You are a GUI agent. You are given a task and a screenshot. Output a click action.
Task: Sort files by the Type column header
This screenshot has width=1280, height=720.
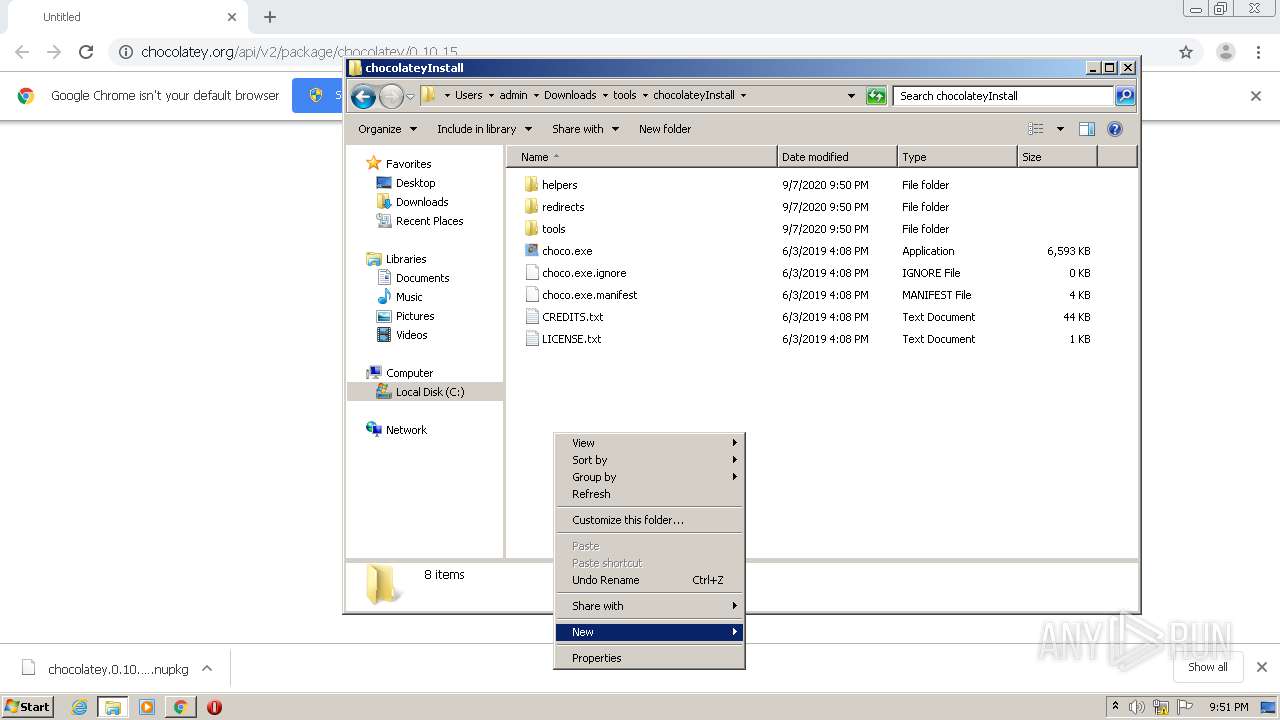[x=956, y=157]
